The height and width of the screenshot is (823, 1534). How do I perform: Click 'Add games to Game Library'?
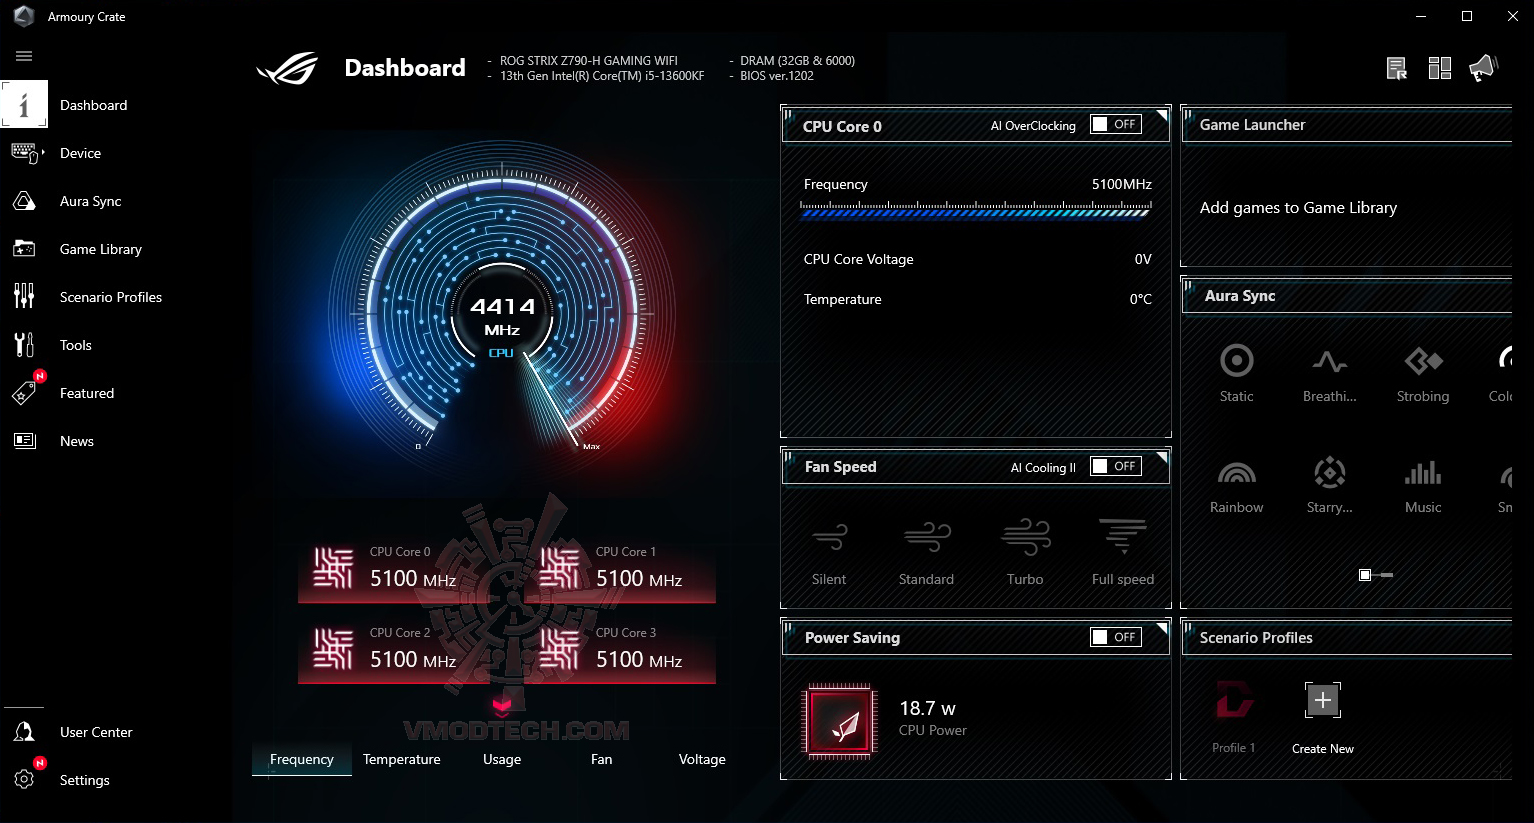click(x=1298, y=208)
